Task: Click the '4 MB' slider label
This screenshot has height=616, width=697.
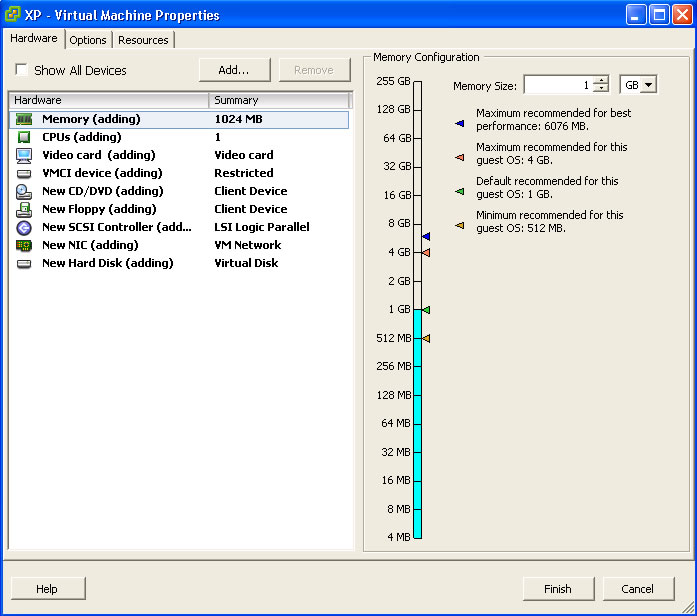Action: (399, 537)
